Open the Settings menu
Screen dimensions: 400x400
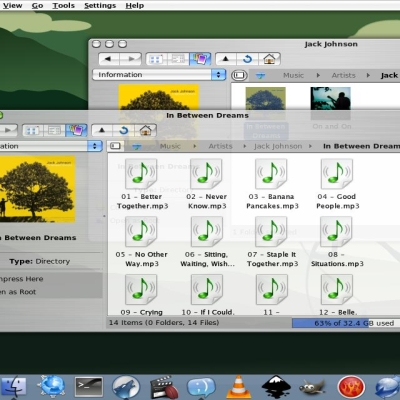[100, 5]
